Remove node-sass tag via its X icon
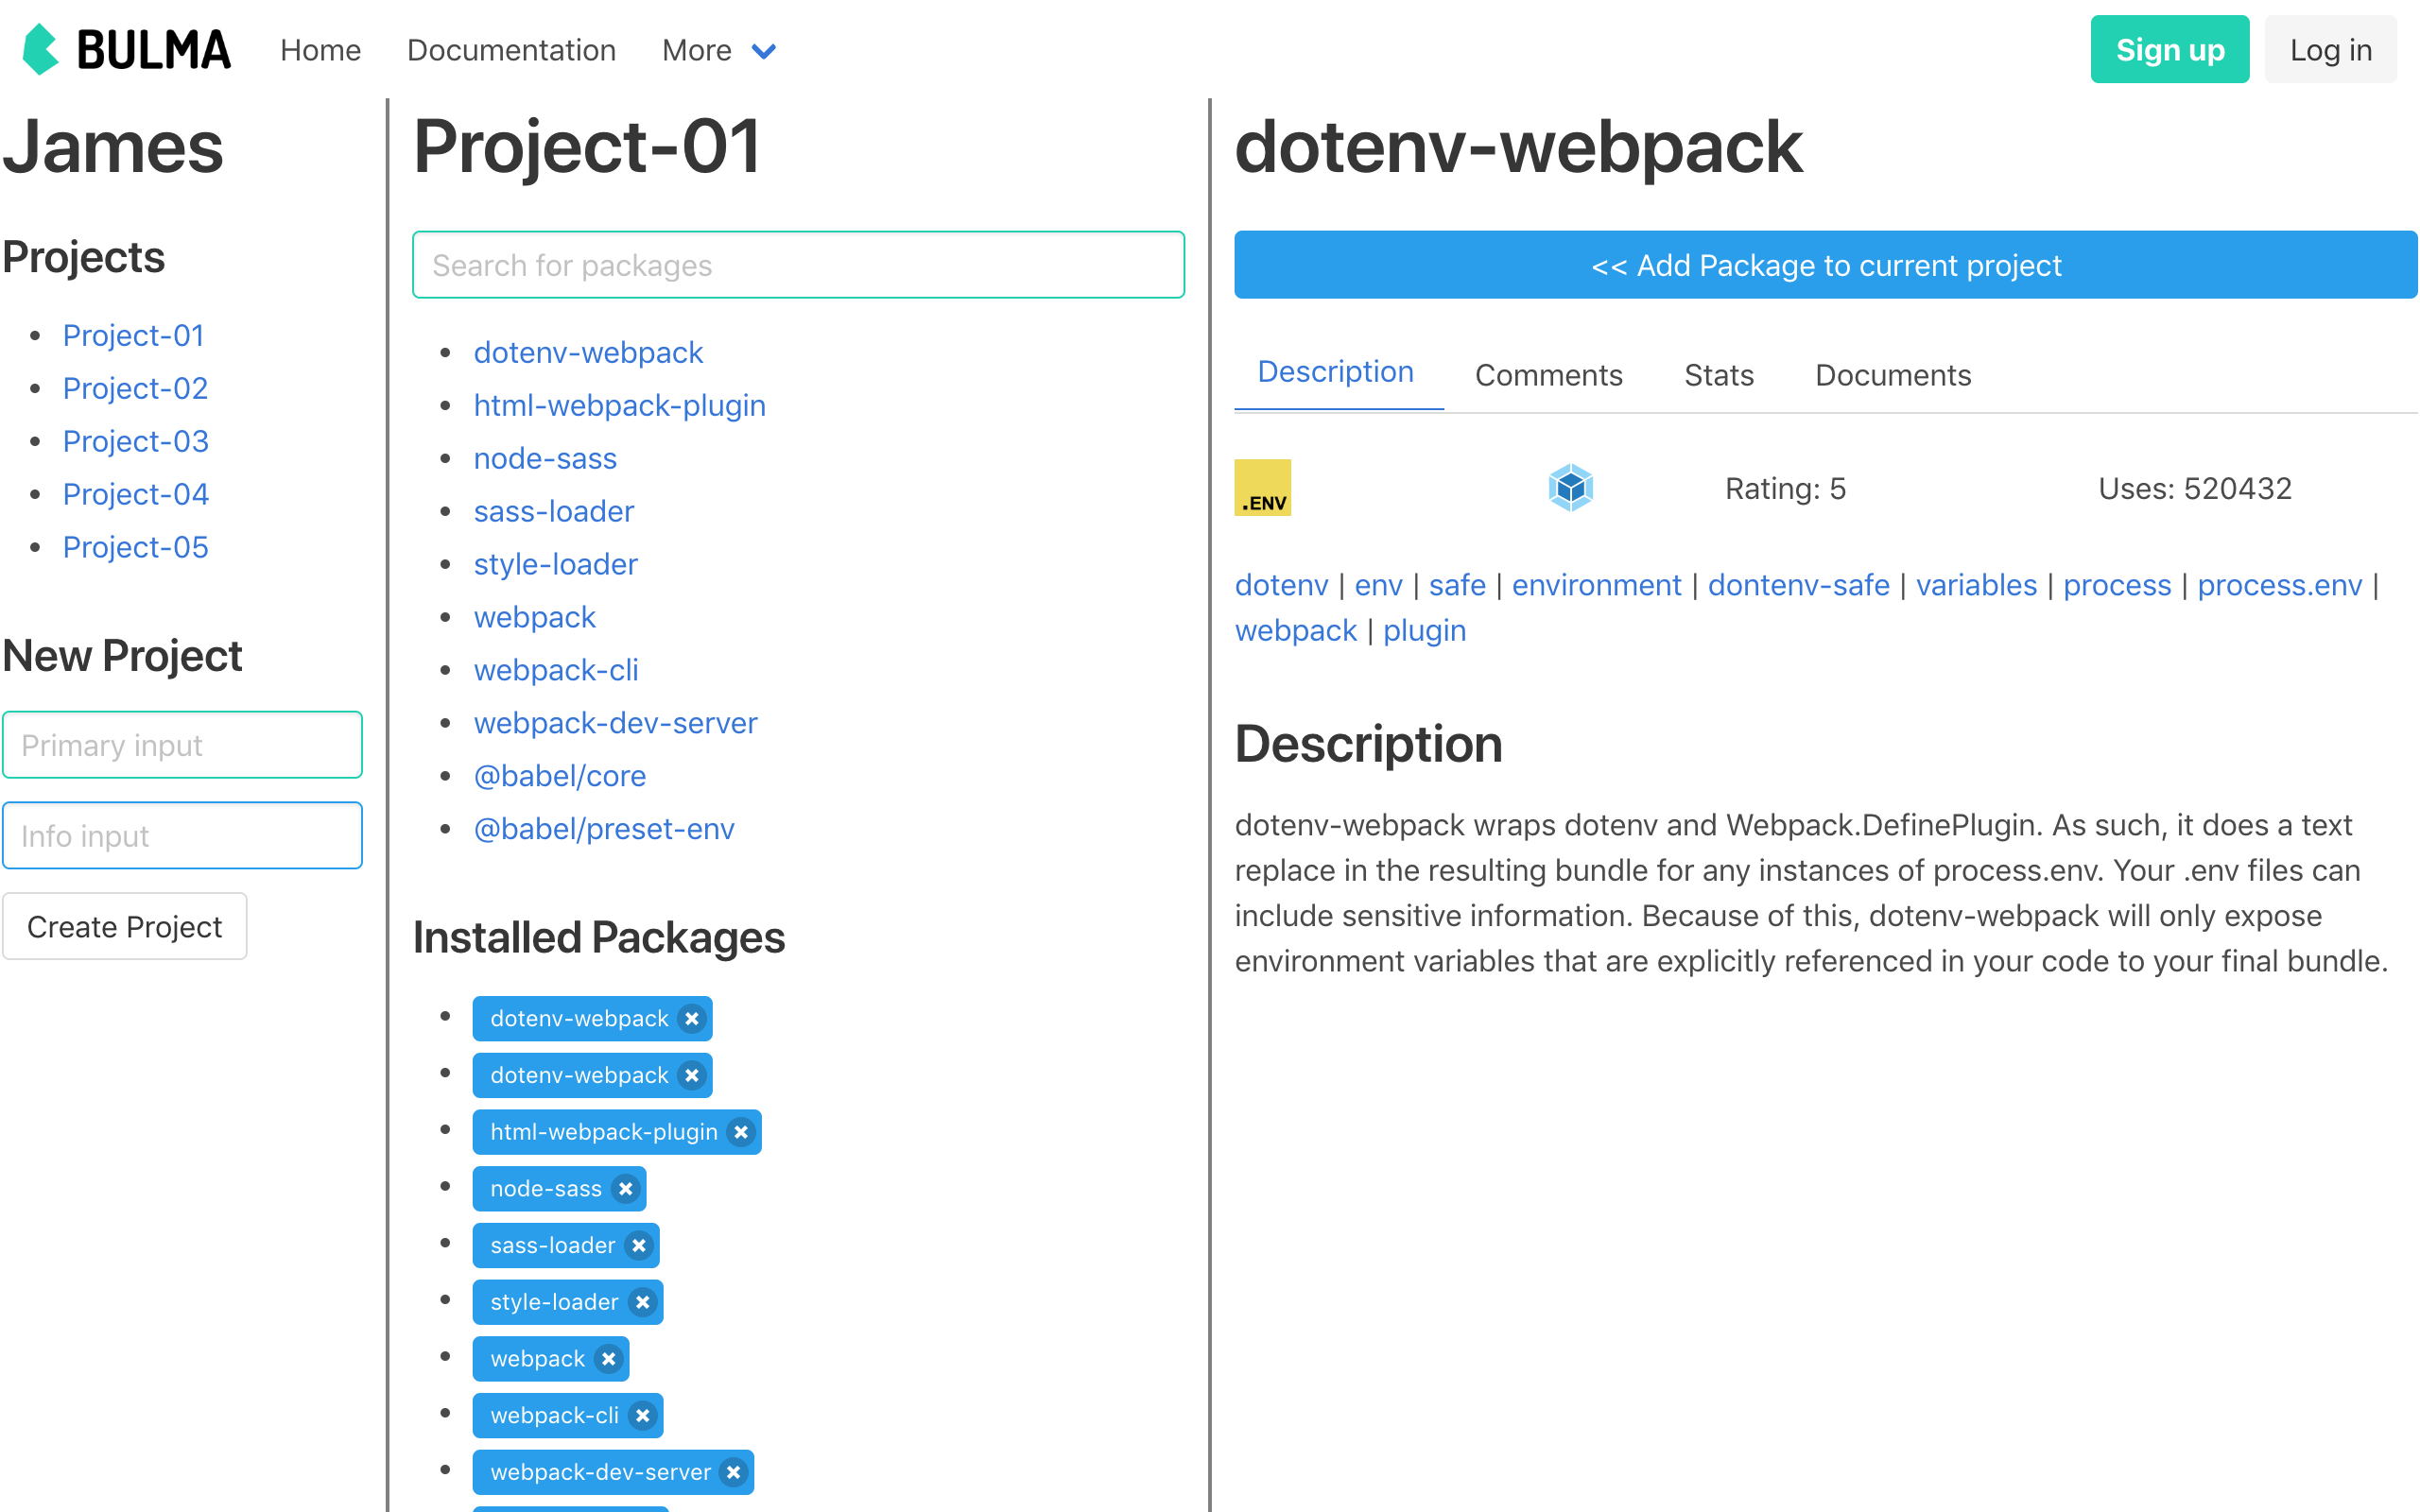This screenshot has height=1512, width=2420. pyautogui.click(x=626, y=1189)
